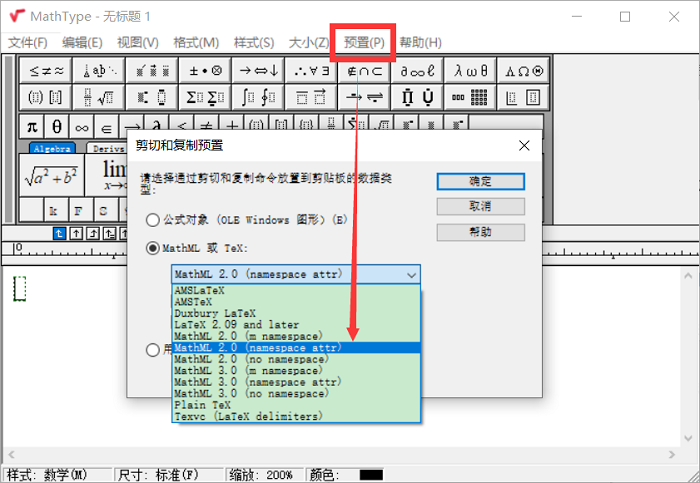Cancel the dialog with 取消
This screenshot has width=700, height=483.
coord(480,206)
